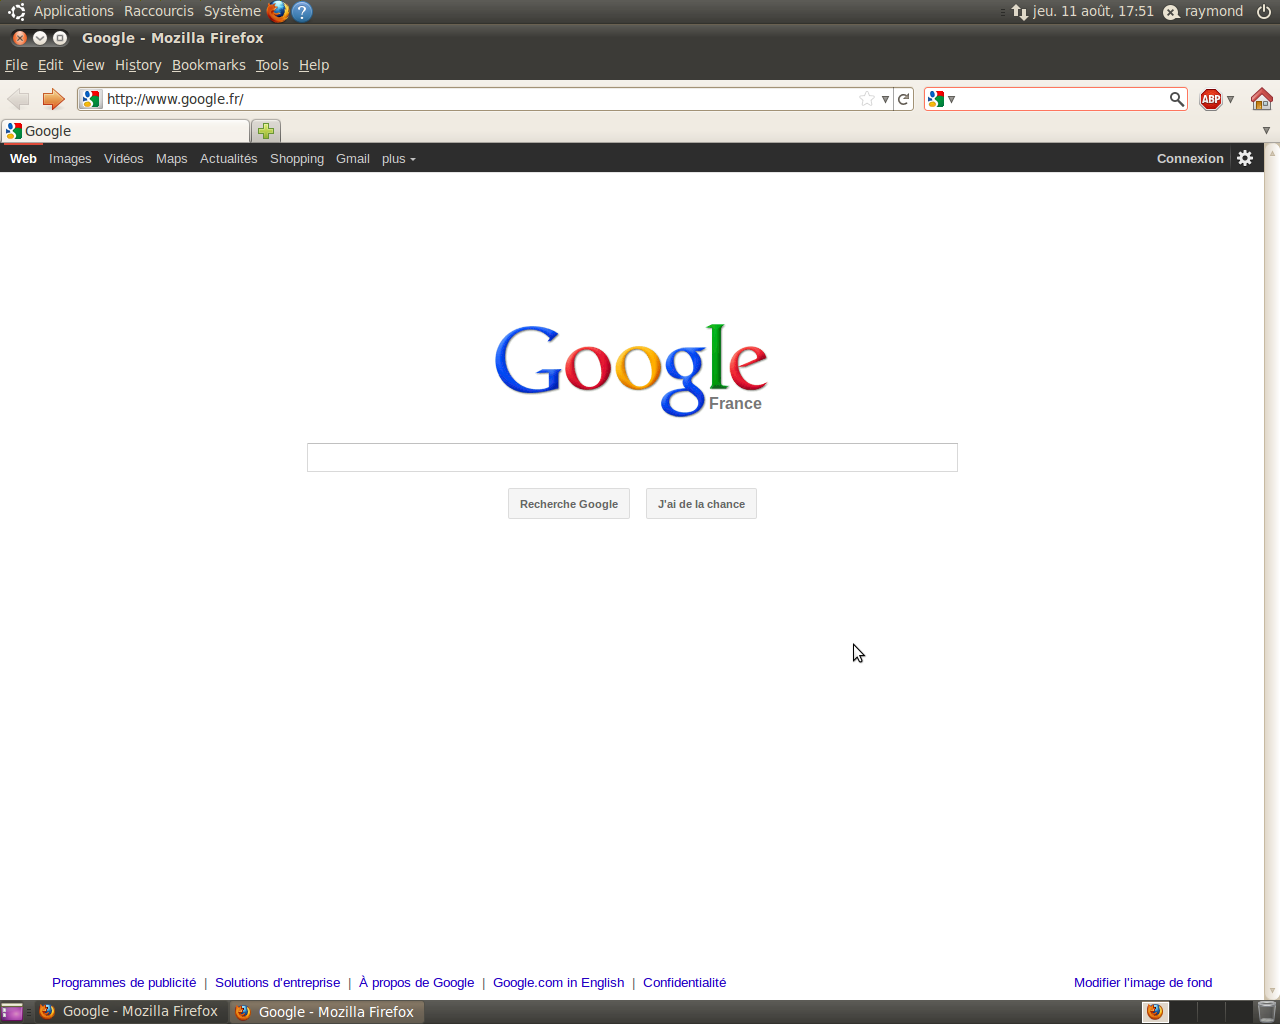Click the Google site icon in address bar

tap(91, 99)
